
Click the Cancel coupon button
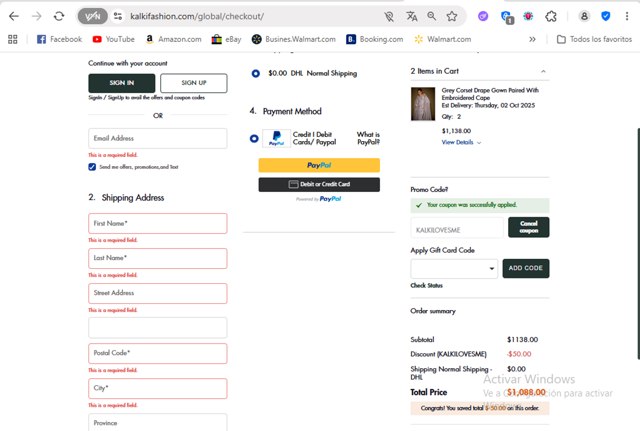pyautogui.click(x=529, y=227)
